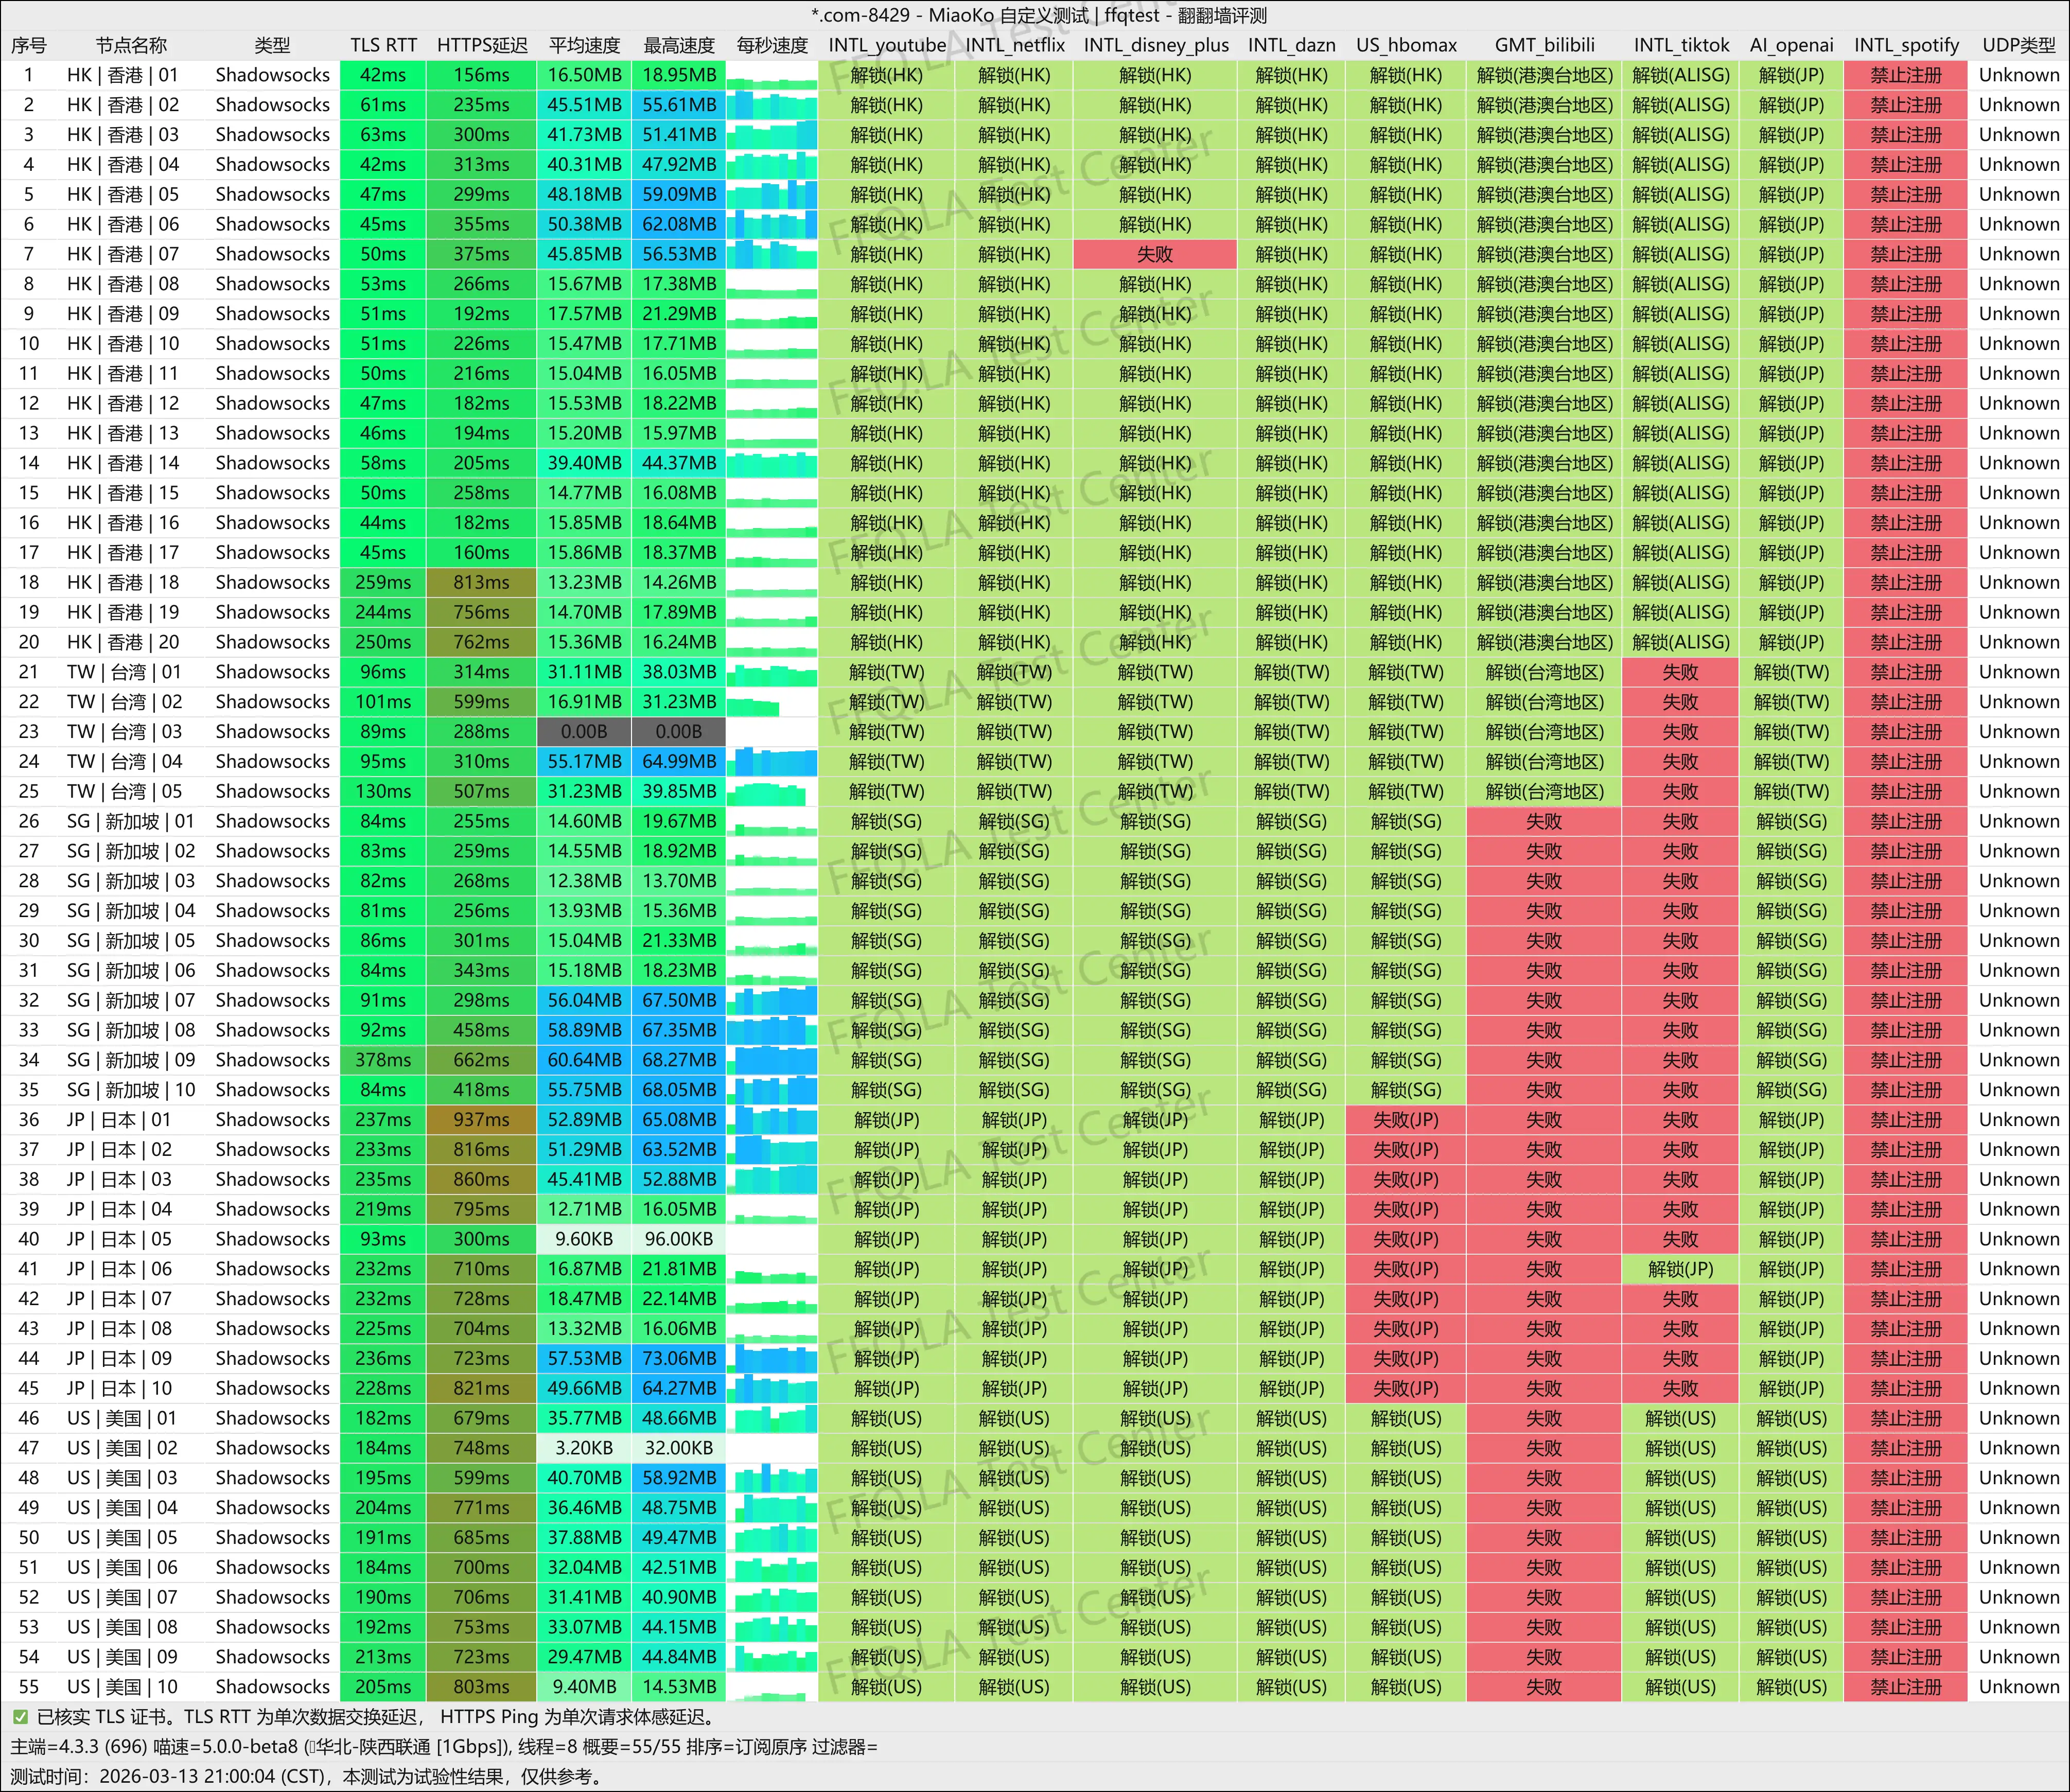Click the 解锁(JP) tiktok cell for JP 06

tap(1680, 1269)
